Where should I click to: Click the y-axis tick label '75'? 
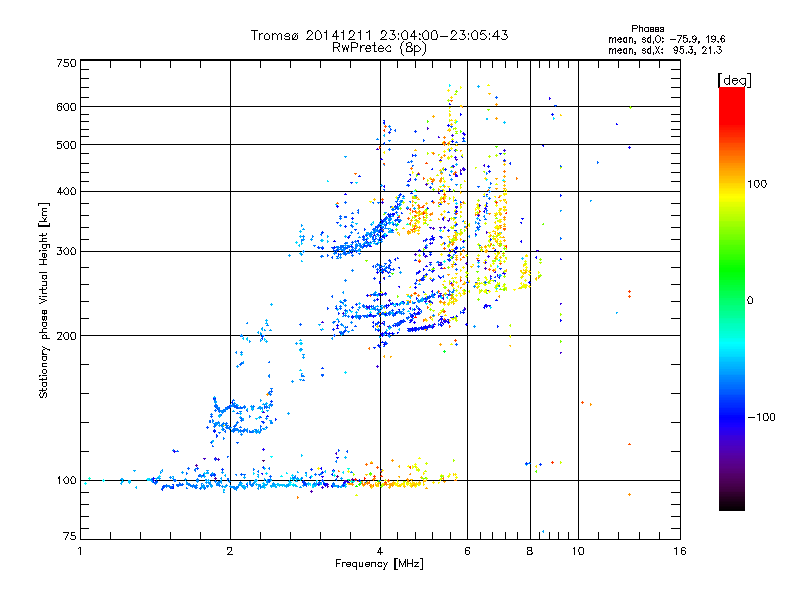(70, 536)
